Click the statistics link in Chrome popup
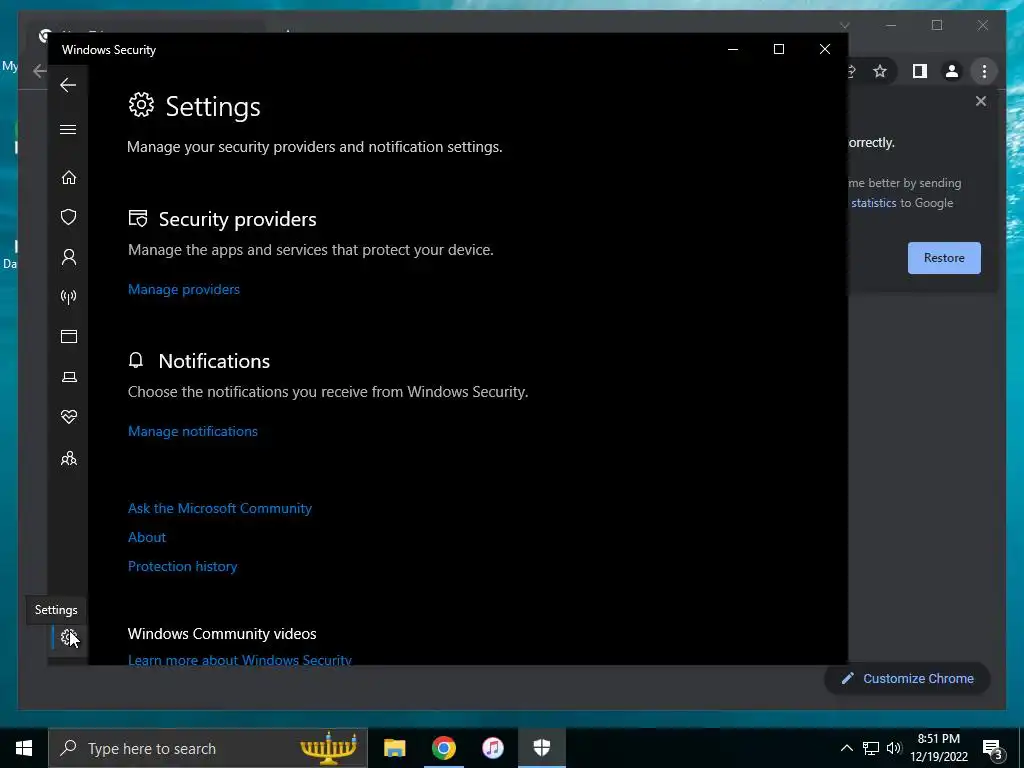 (x=873, y=203)
